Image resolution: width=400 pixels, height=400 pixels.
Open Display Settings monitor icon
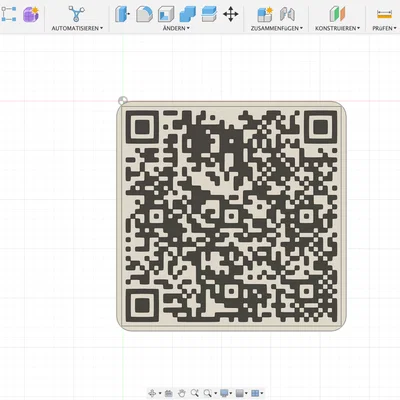click(x=224, y=393)
